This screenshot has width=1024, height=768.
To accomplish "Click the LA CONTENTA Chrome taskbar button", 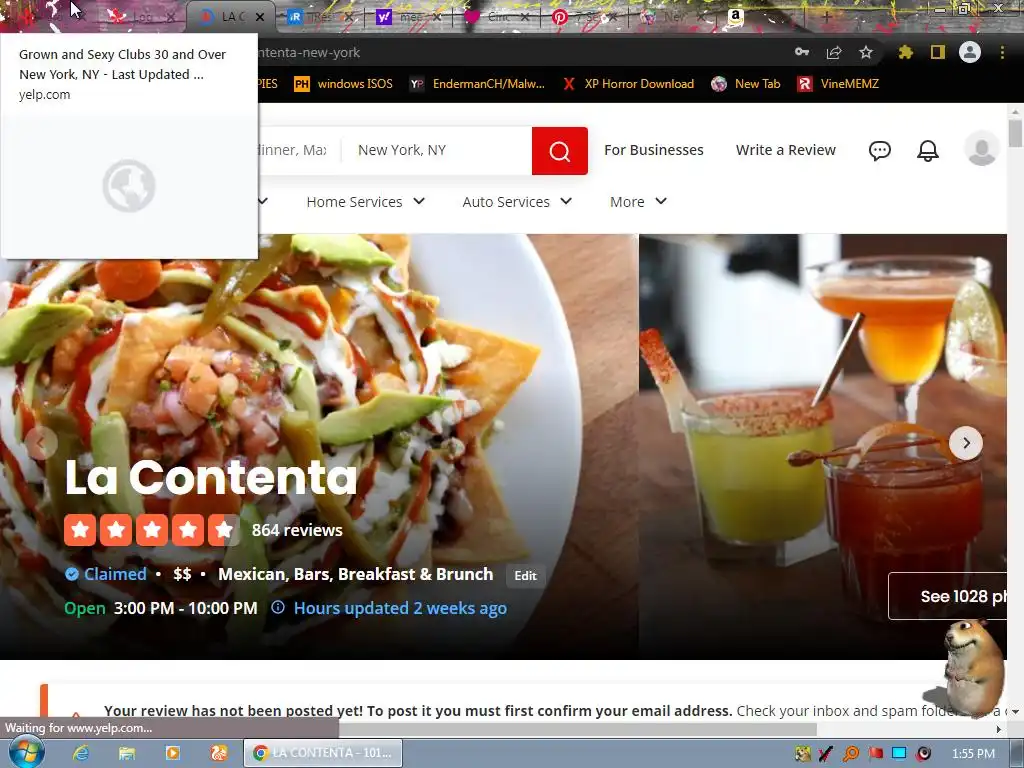I will coord(323,753).
